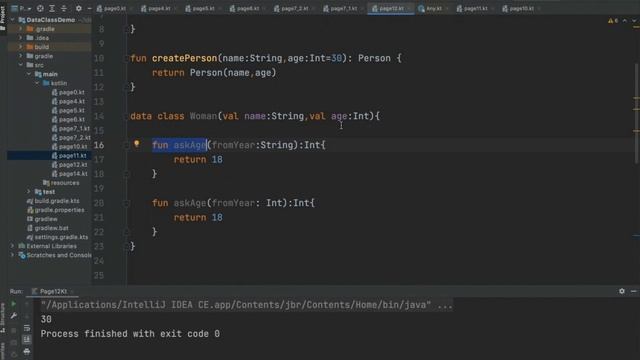Expand the build folder

(x=20, y=47)
